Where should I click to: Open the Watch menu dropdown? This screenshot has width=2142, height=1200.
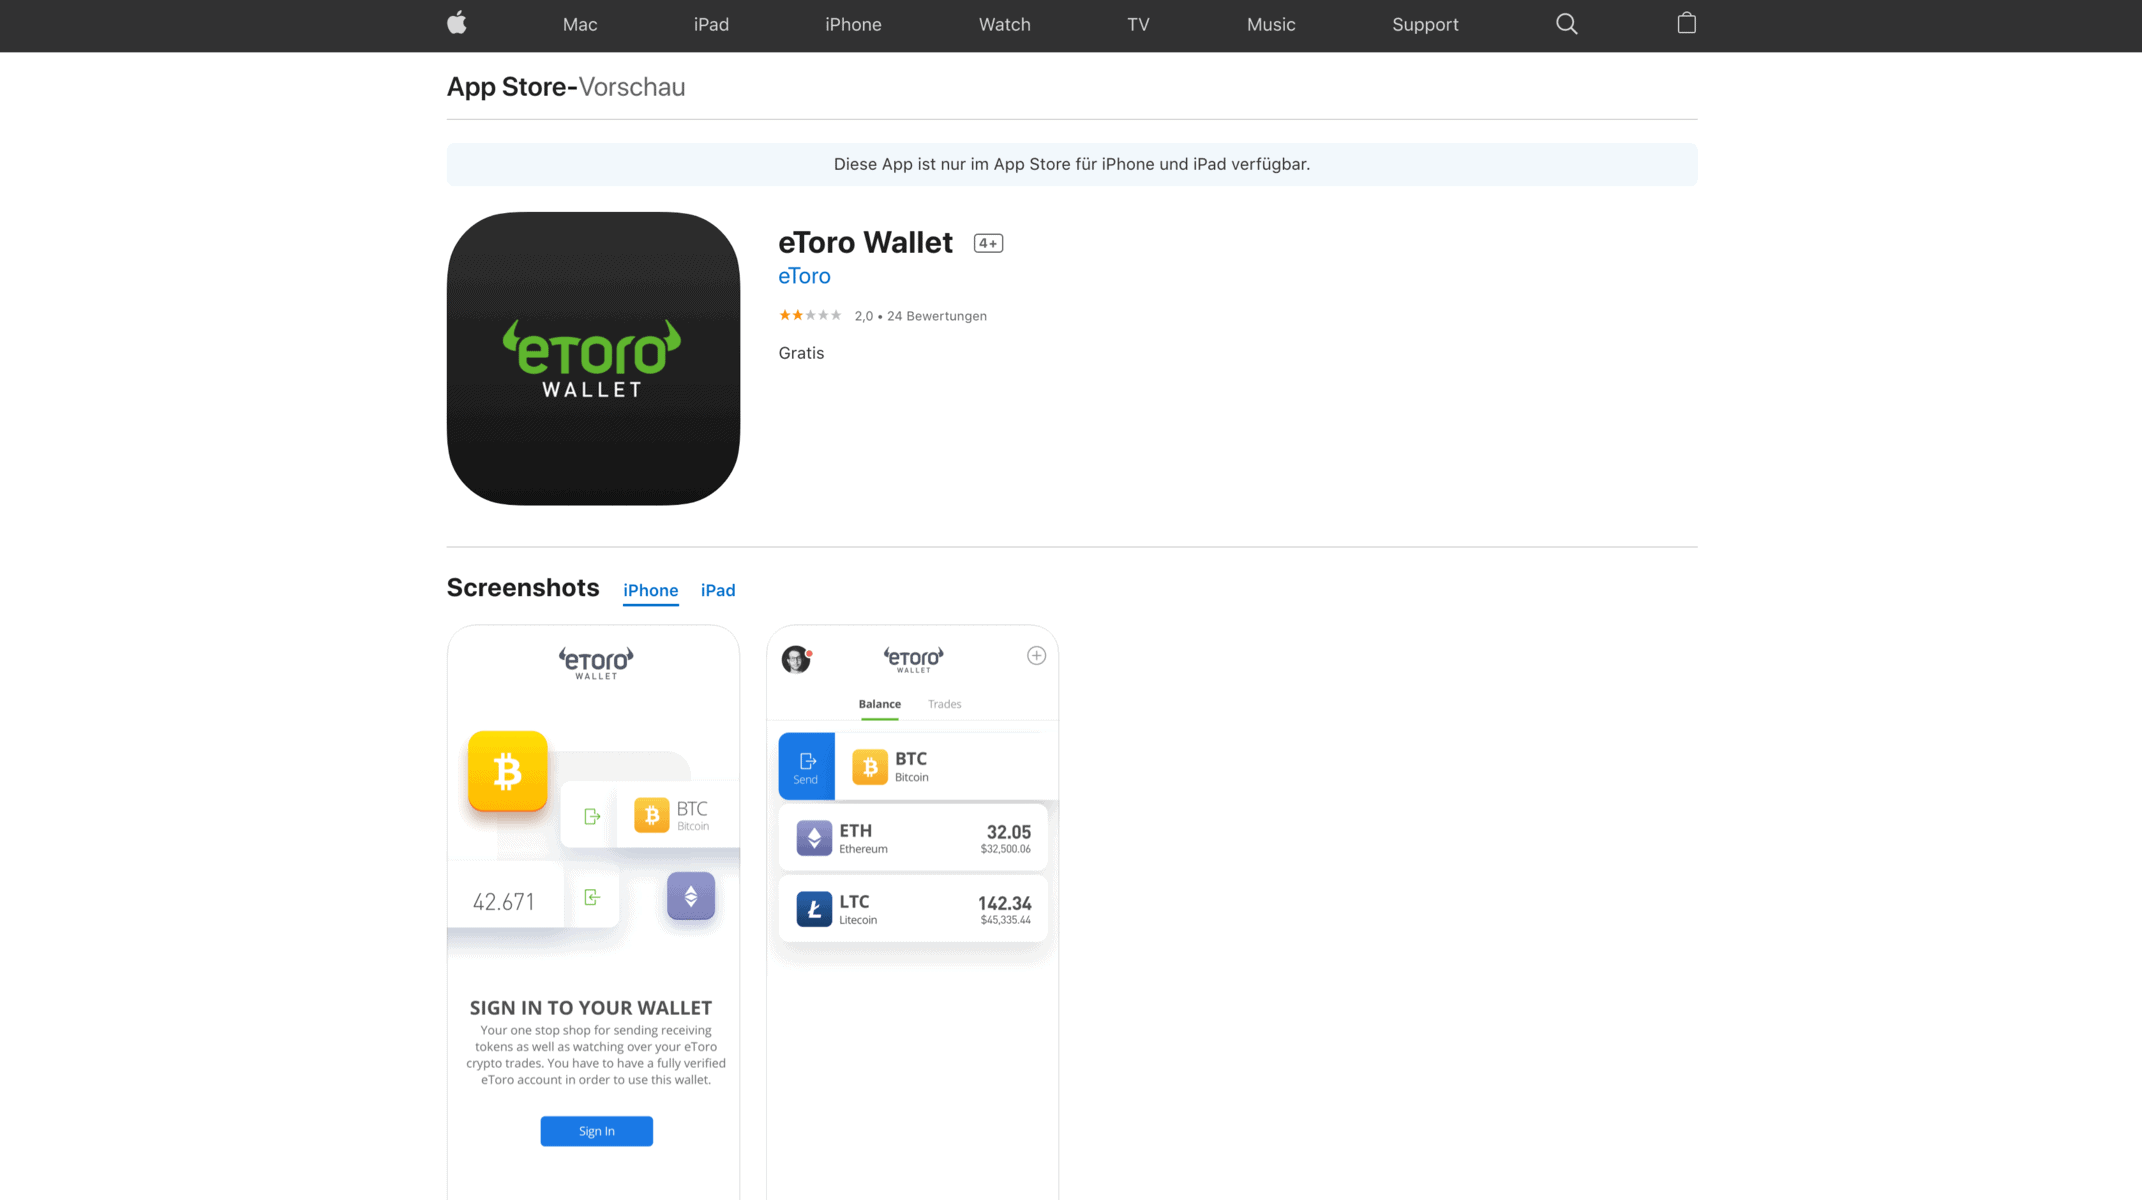click(1005, 24)
